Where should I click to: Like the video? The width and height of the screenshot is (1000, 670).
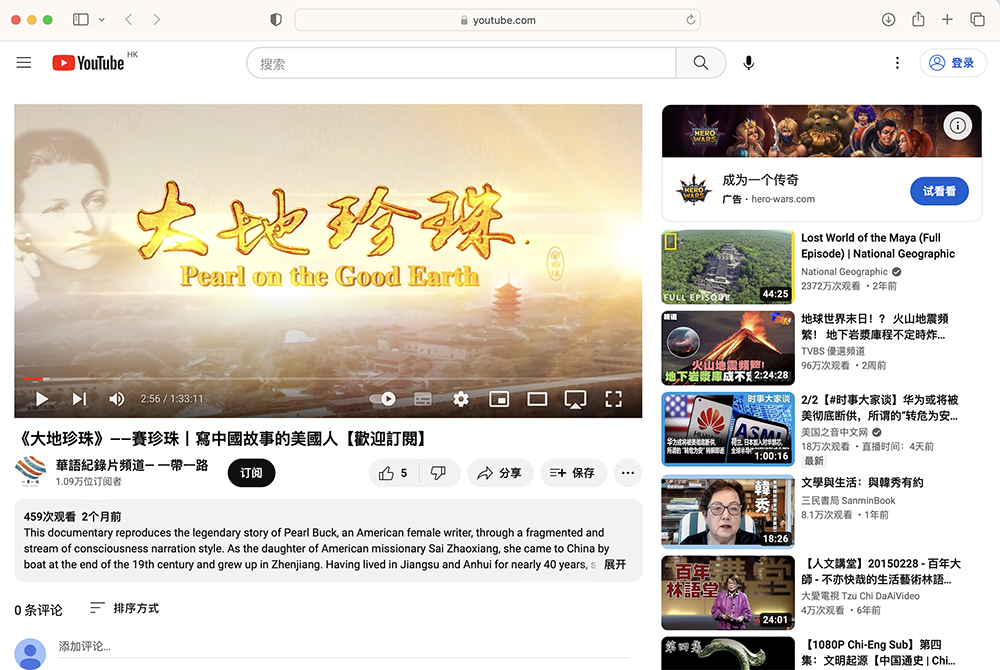(393, 473)
